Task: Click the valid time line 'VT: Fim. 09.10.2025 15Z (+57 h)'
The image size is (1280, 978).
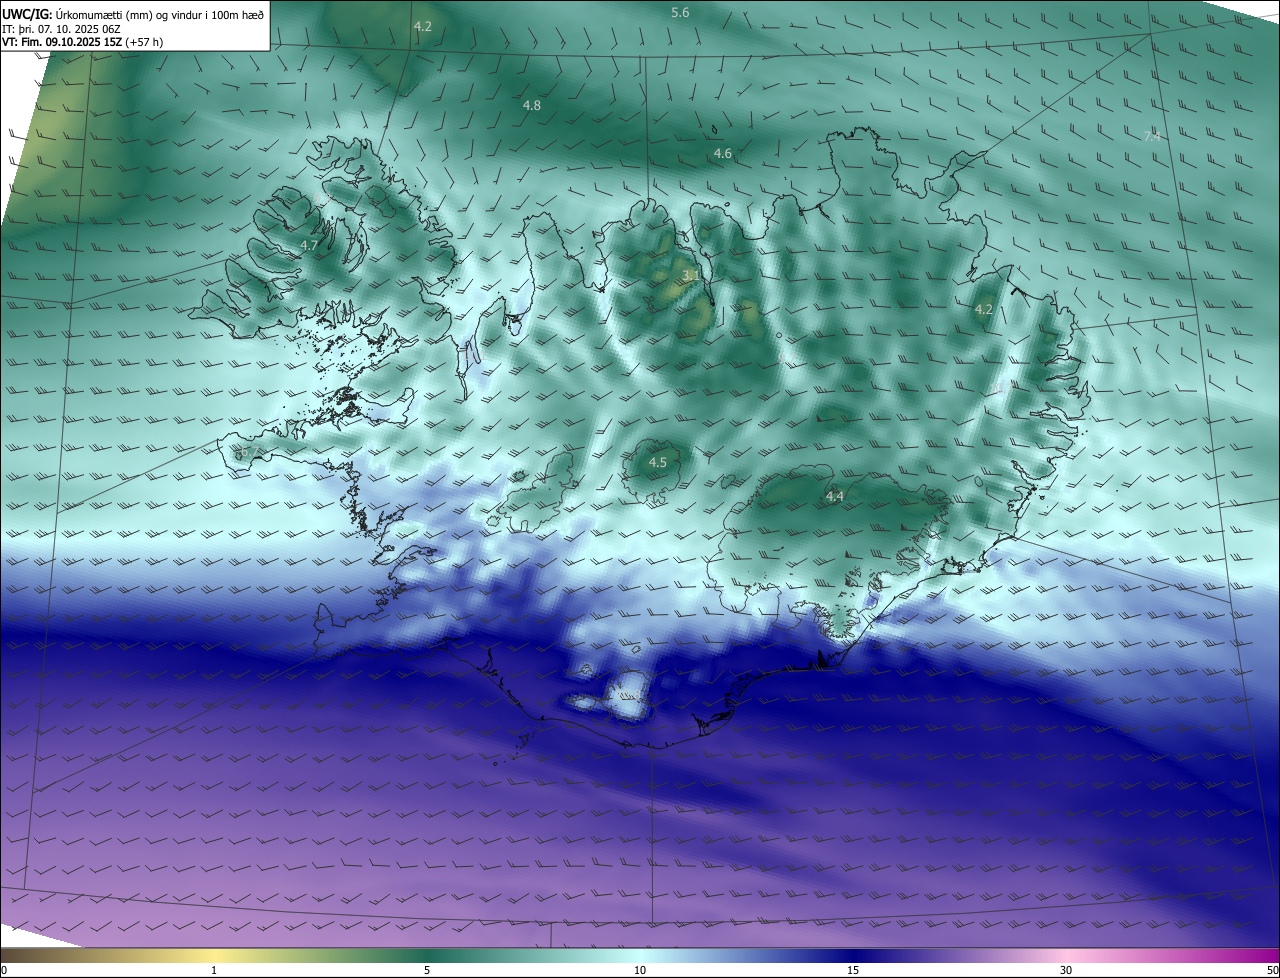Action: coord(83,42)
